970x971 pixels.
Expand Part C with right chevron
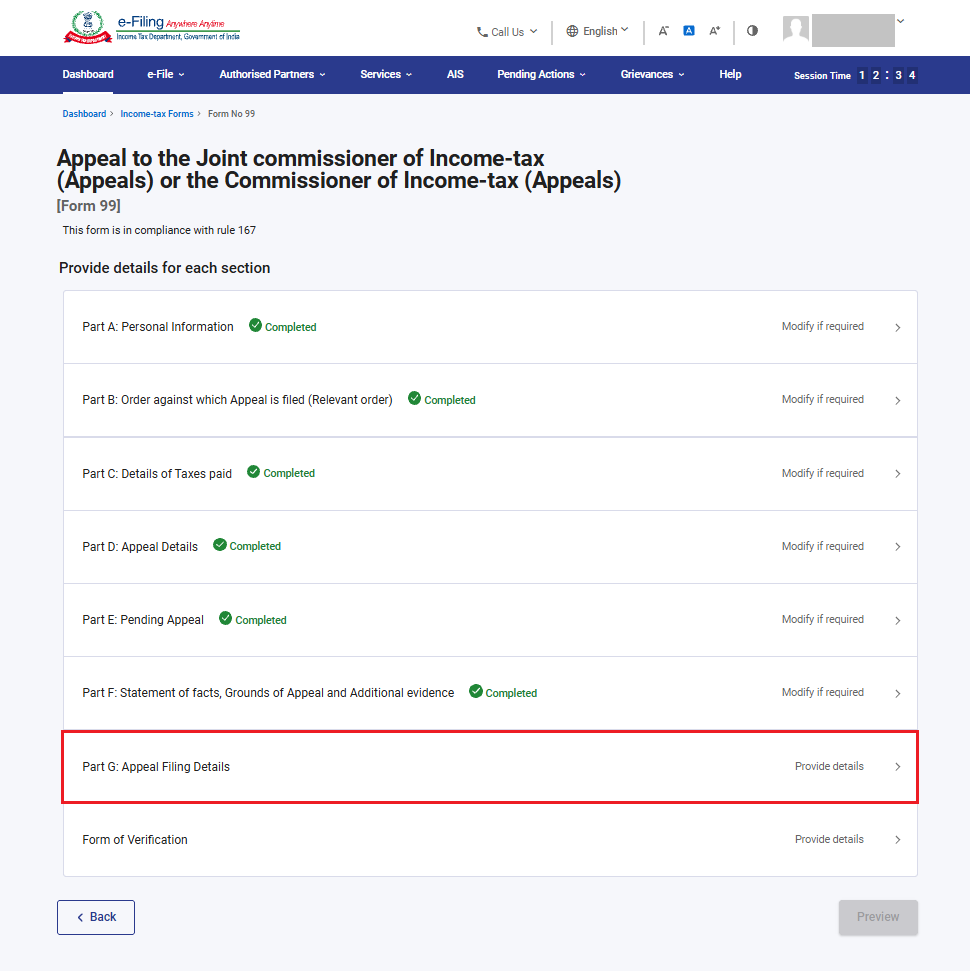point(898,474)
